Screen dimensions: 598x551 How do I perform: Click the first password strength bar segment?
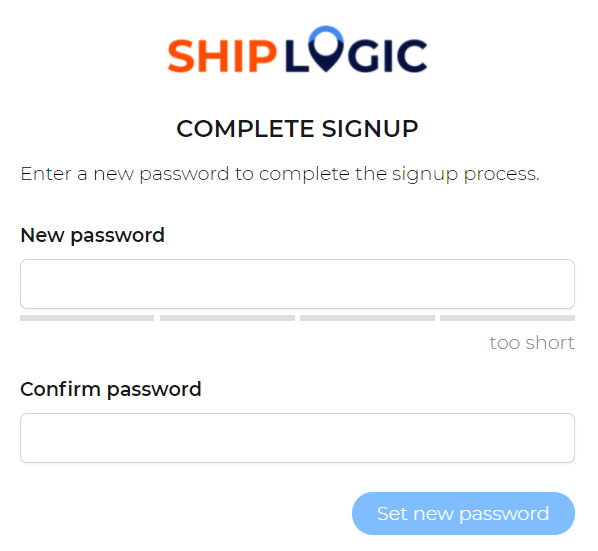pos(87,318)
